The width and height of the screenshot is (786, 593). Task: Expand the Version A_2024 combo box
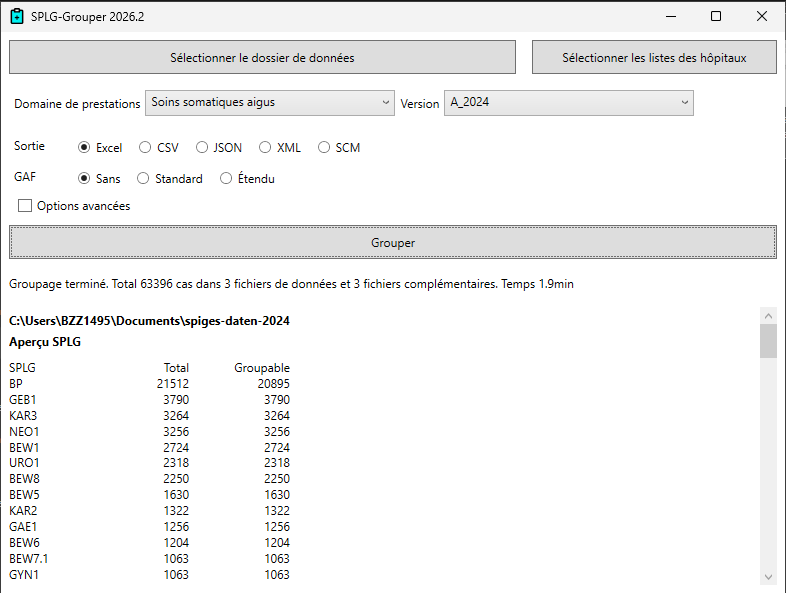(x=568, y=103)
